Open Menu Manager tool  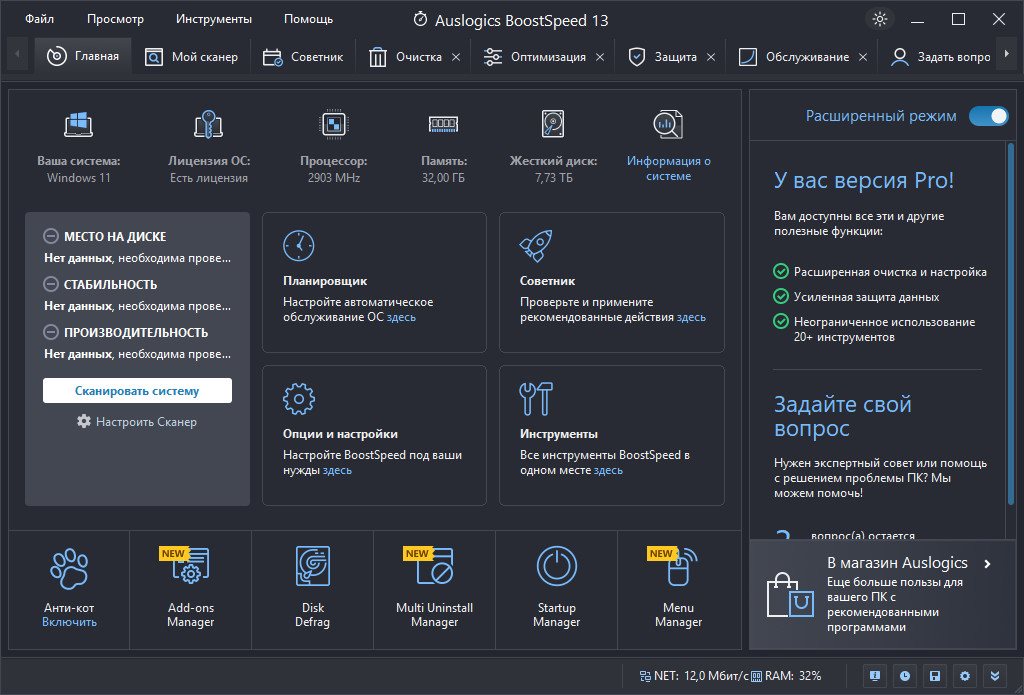[678, 566]
